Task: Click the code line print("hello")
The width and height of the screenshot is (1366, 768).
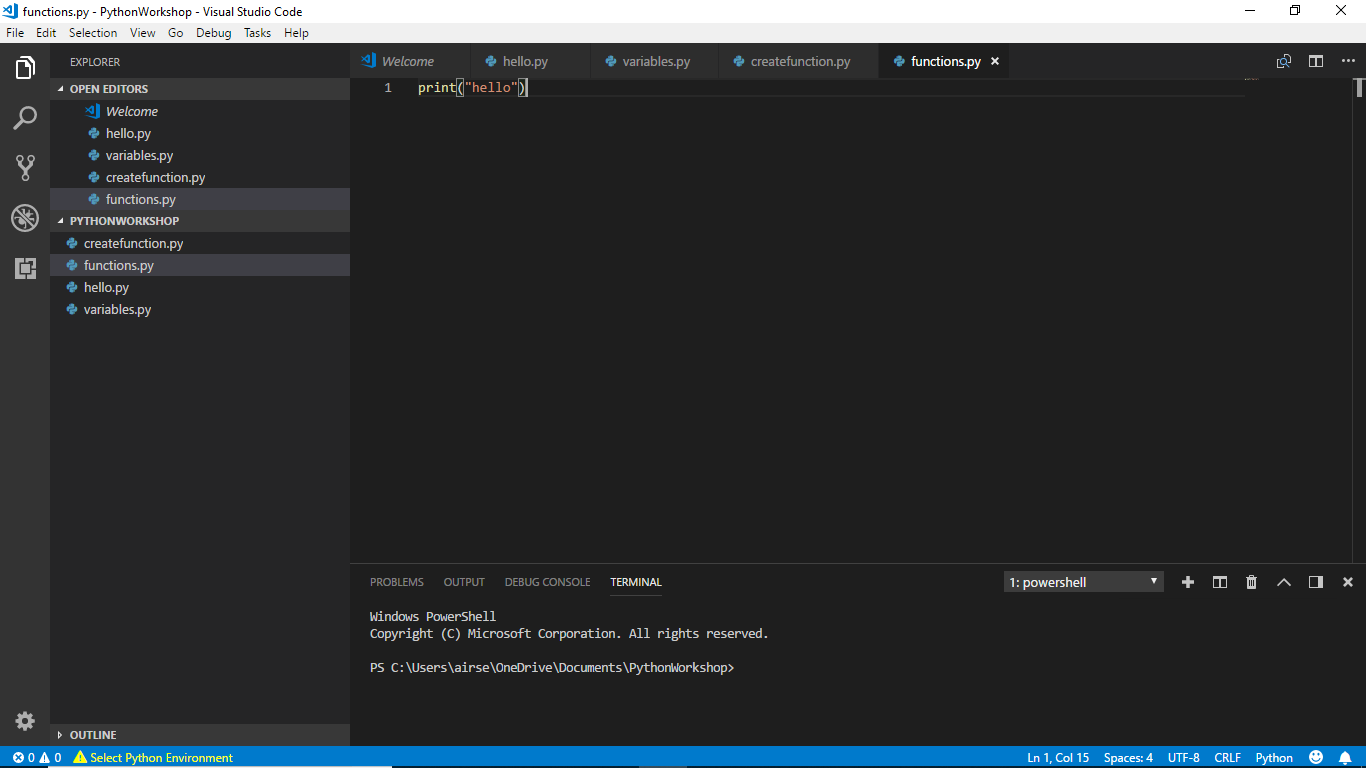Action: click(472, 88)
